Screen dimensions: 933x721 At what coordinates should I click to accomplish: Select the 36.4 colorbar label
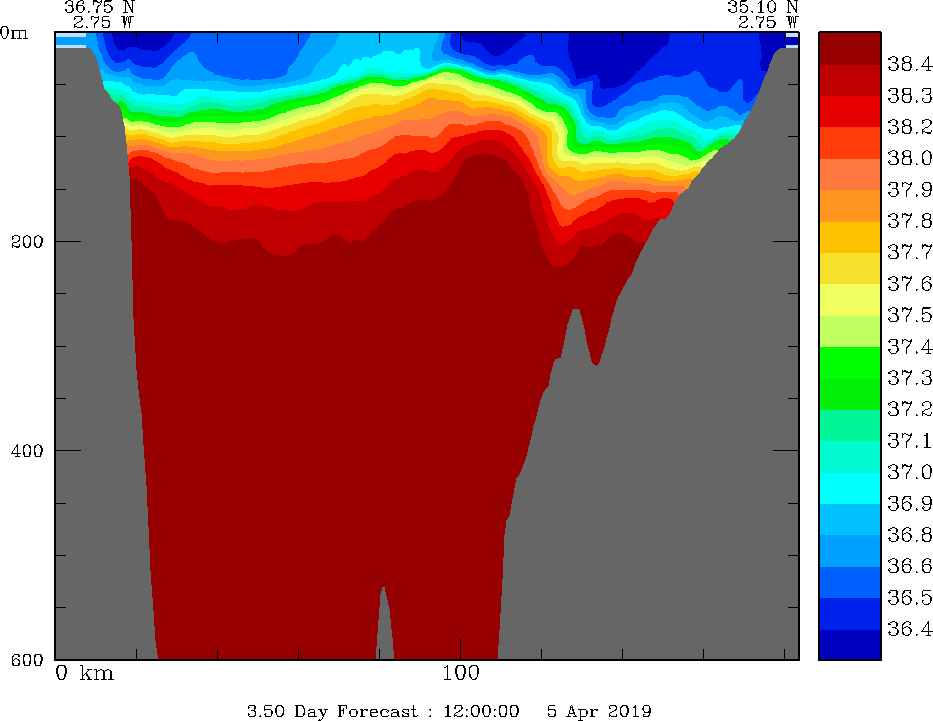[909, 629]
